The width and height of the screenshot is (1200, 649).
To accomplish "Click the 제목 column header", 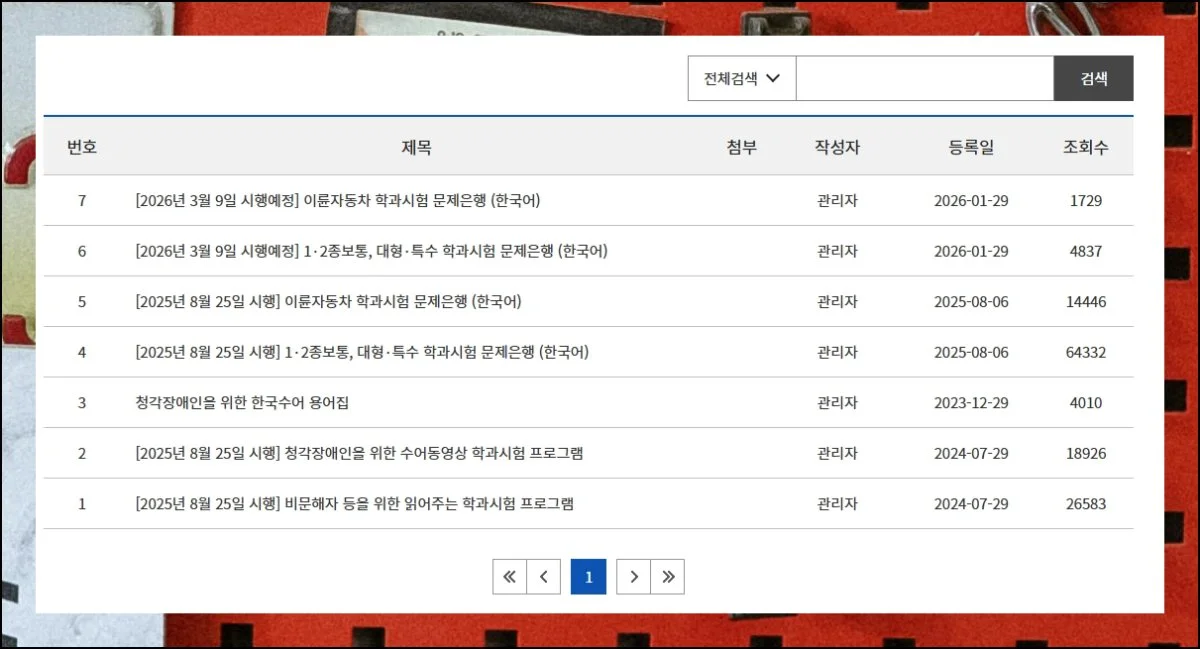I will coord(416,147).
